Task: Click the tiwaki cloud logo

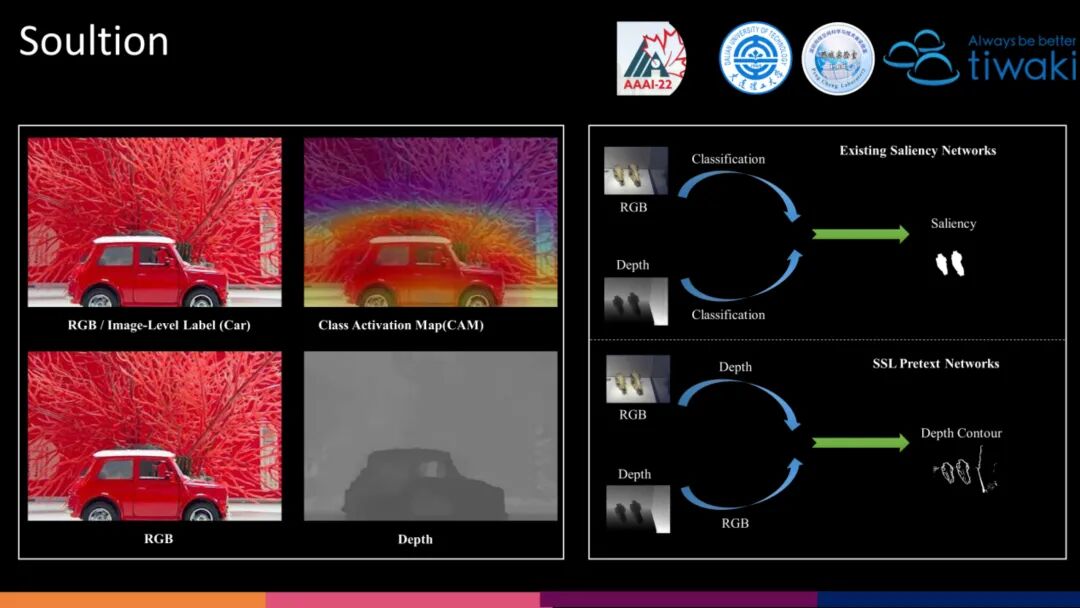Action: tap(979, 58)
